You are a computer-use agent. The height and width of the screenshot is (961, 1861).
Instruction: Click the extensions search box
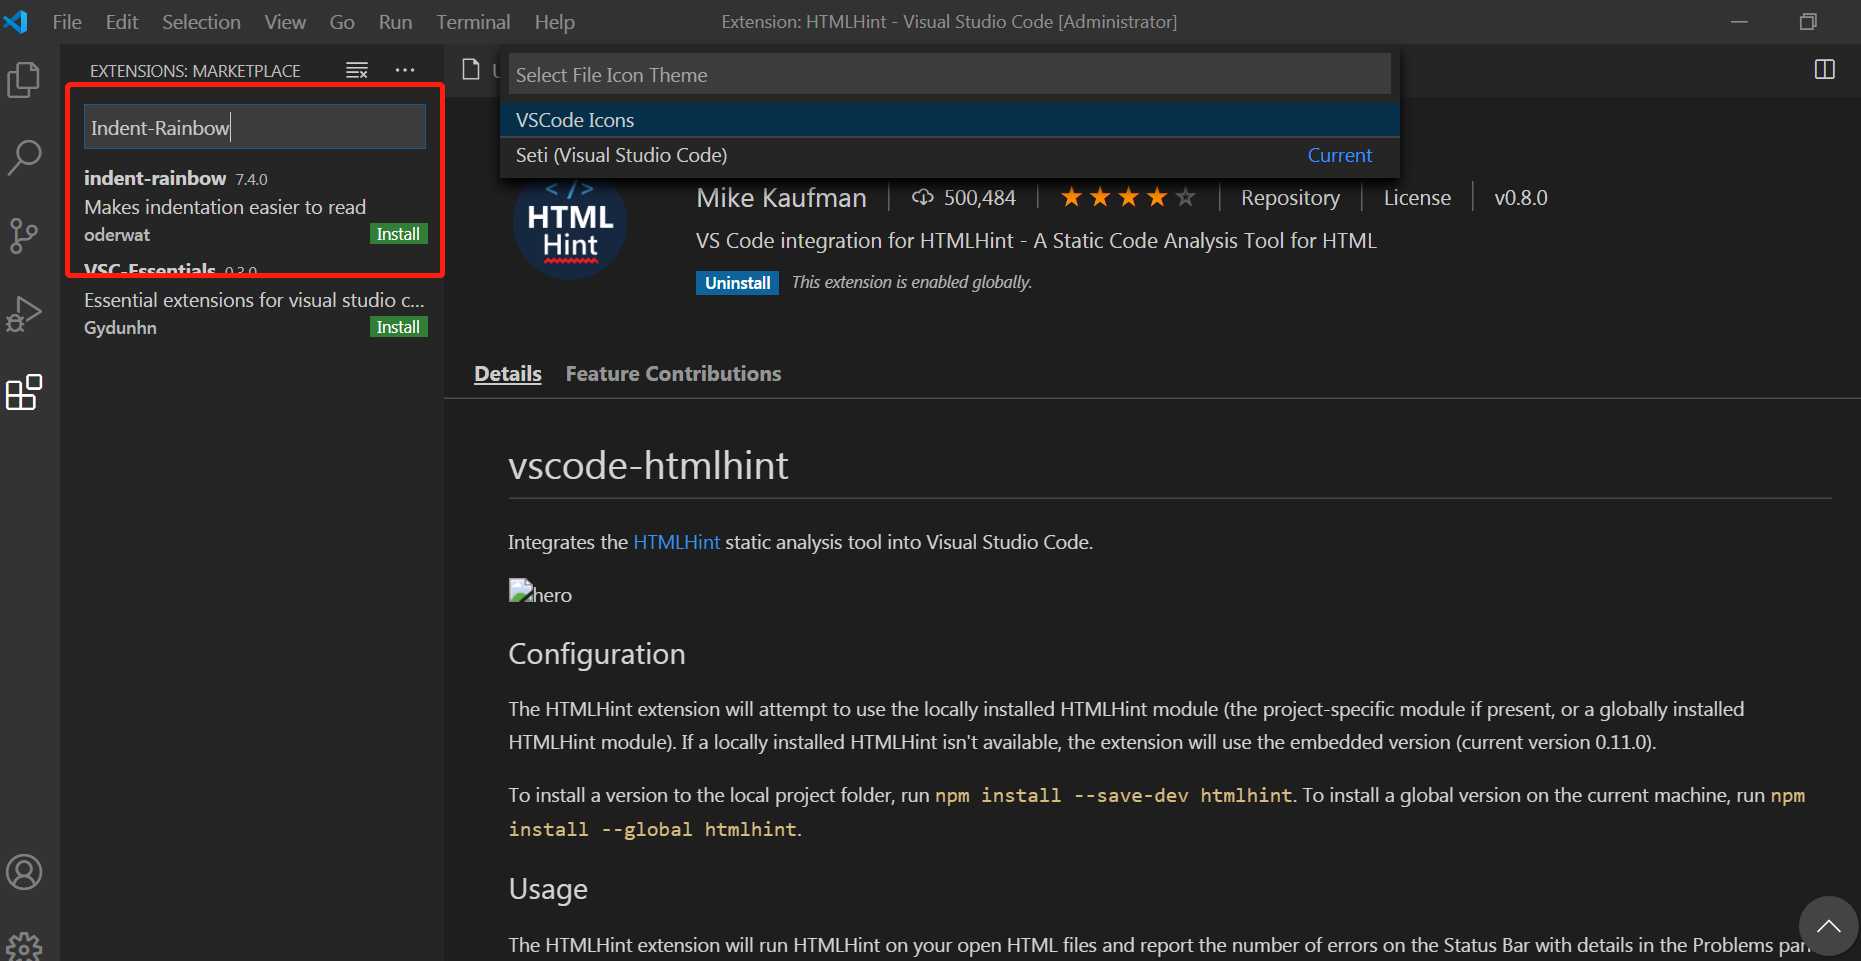255,127
